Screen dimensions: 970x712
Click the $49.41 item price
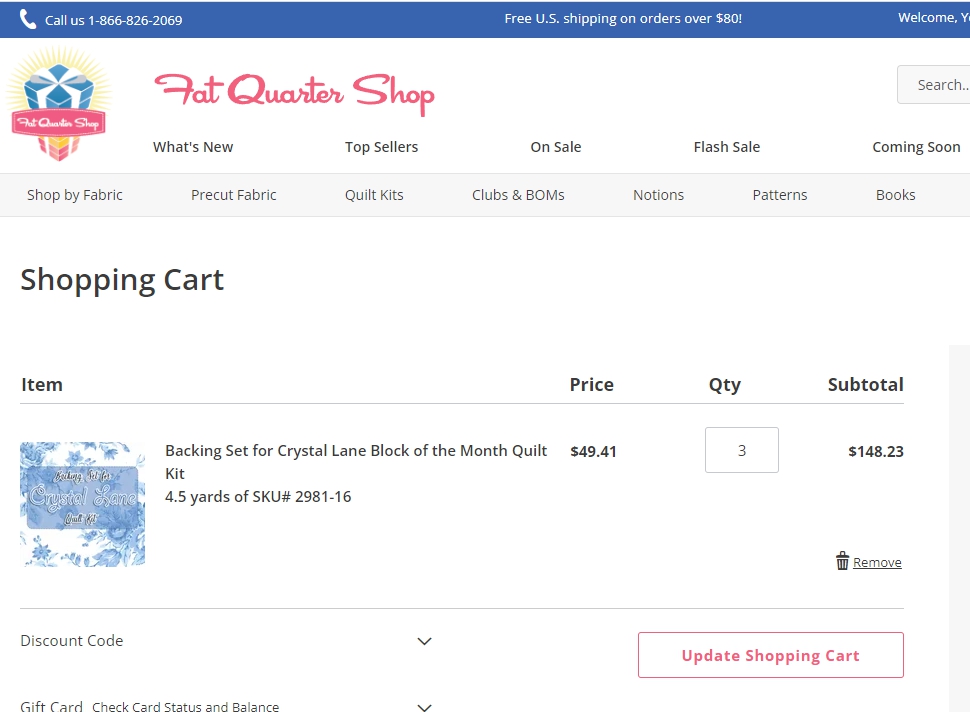click(x=593, y=452)
